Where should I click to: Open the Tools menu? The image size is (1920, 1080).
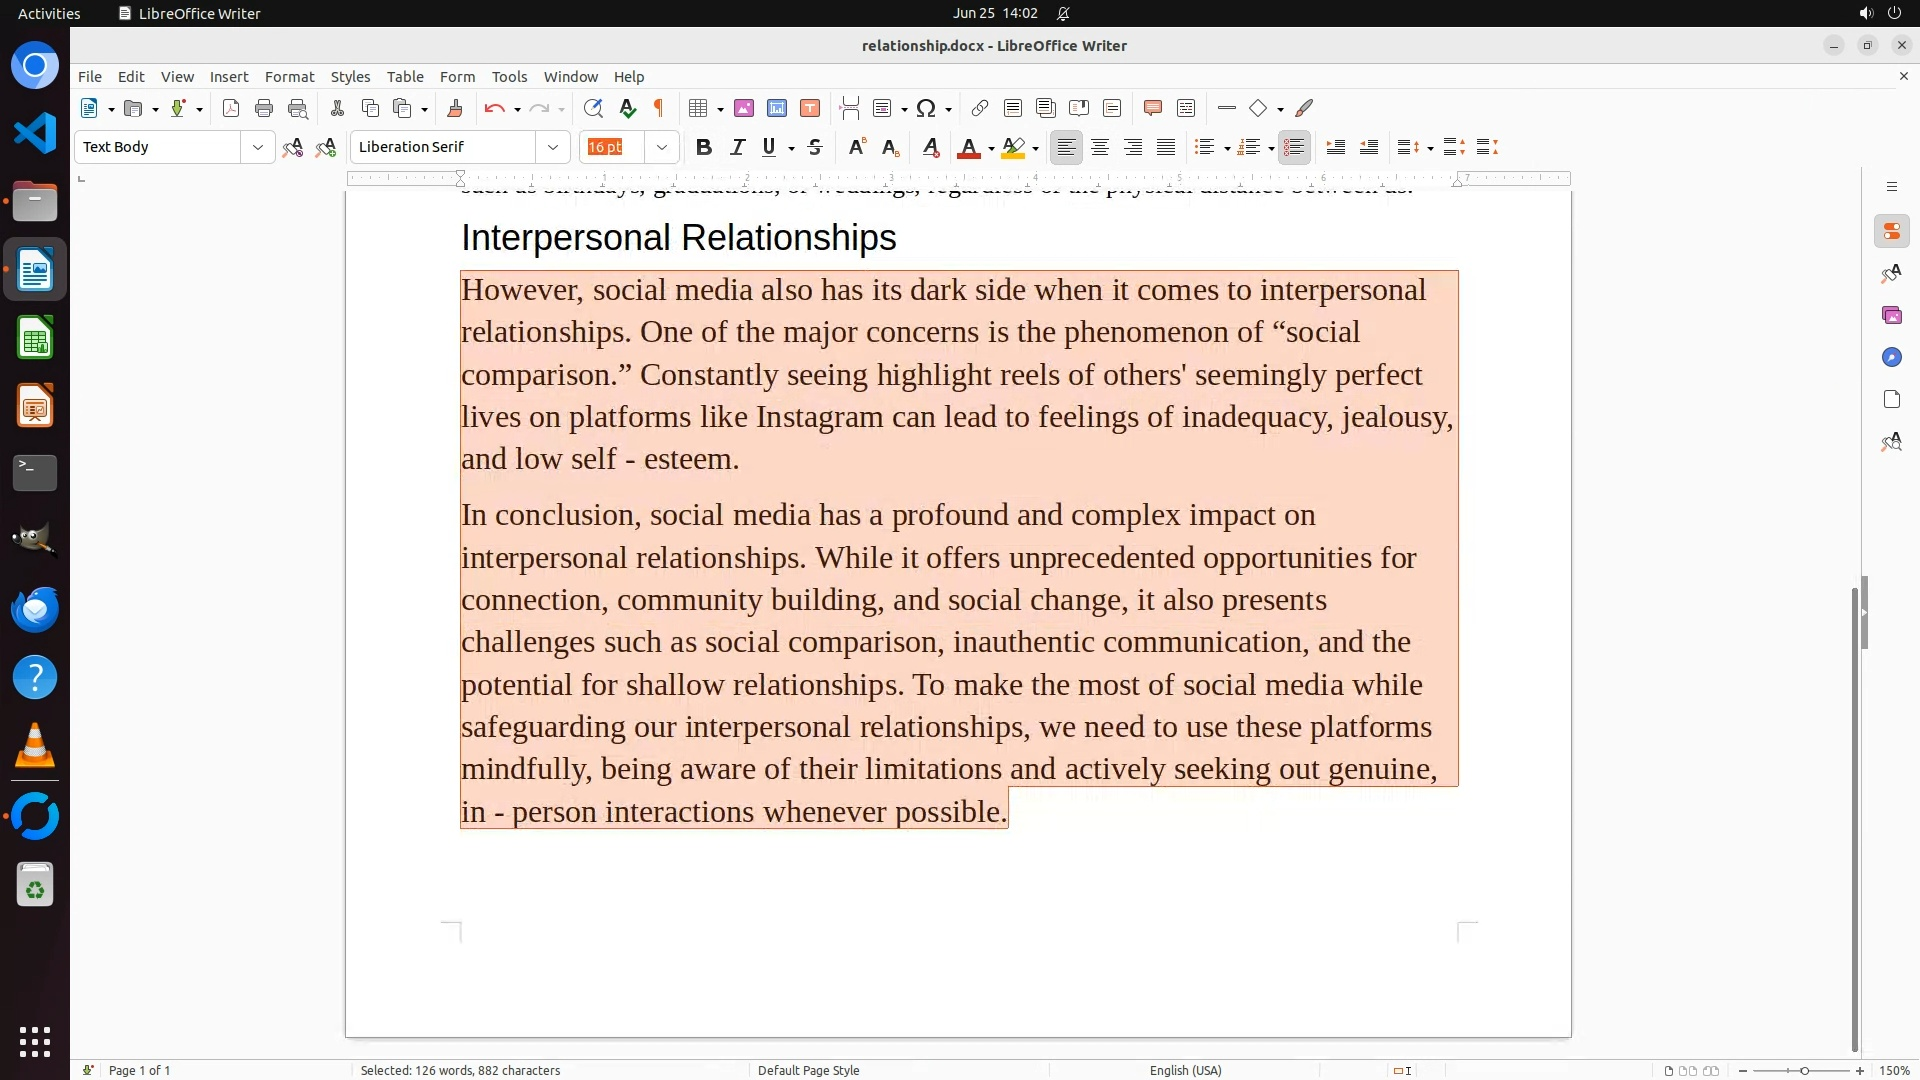pos(509,77)
